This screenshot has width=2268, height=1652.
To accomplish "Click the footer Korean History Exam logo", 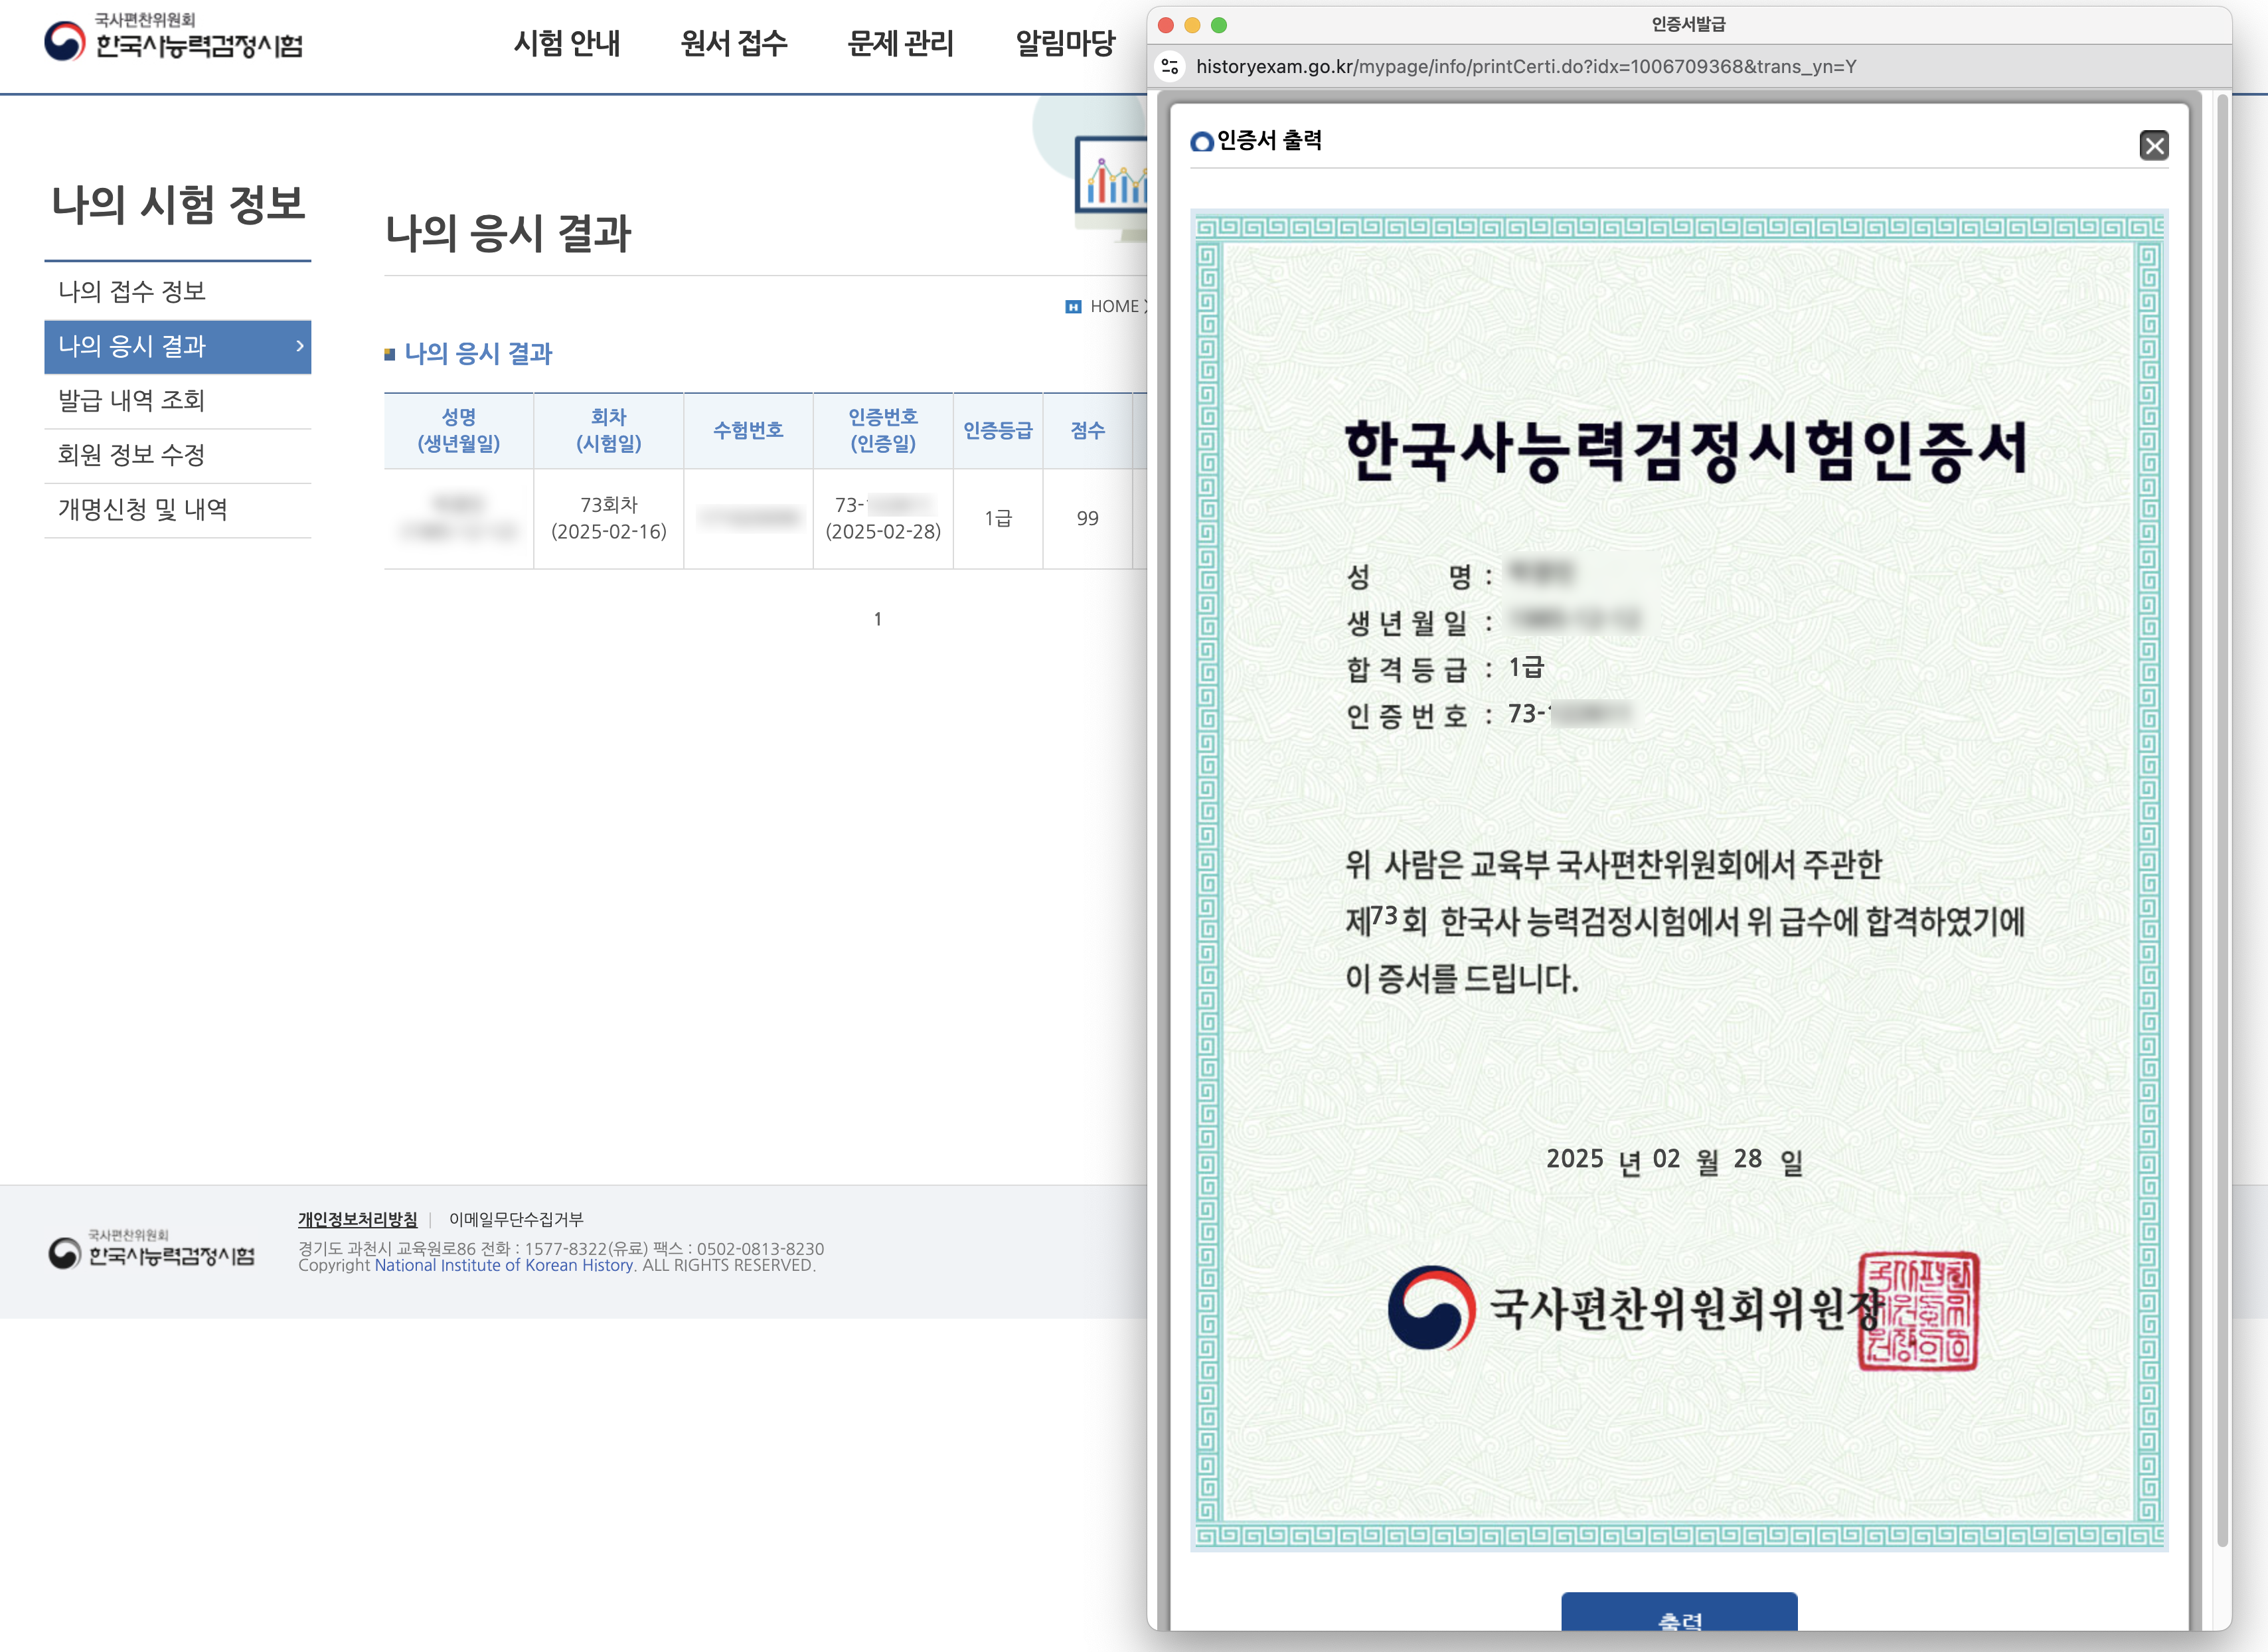I will tap(152, 1251).
